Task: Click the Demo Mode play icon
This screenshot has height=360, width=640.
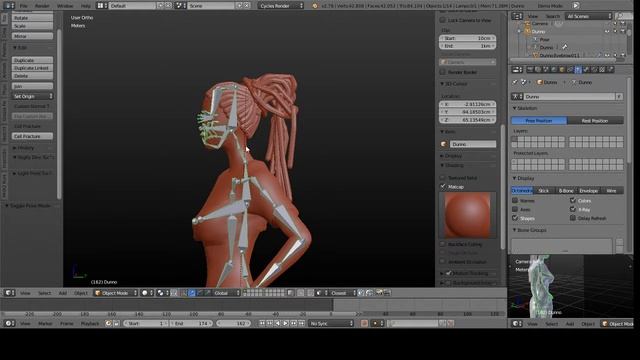Action: click(576, 6)
